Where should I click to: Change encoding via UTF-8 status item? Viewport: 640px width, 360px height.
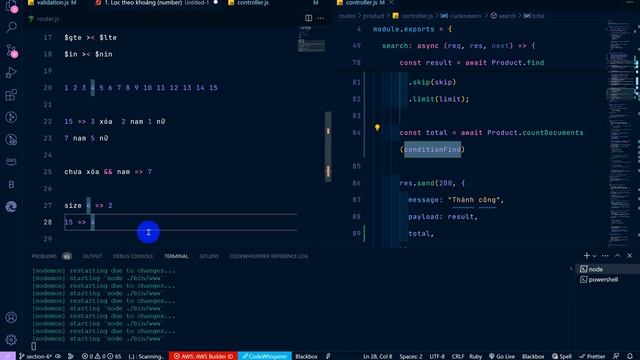(x=437, y=356)
